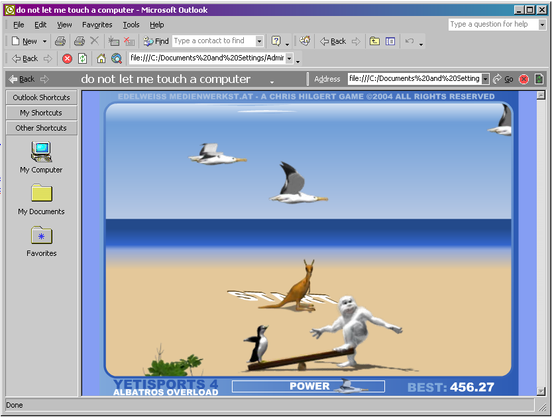
Task: Open the Web toolbar options arrow
Action: pos(298,61)
